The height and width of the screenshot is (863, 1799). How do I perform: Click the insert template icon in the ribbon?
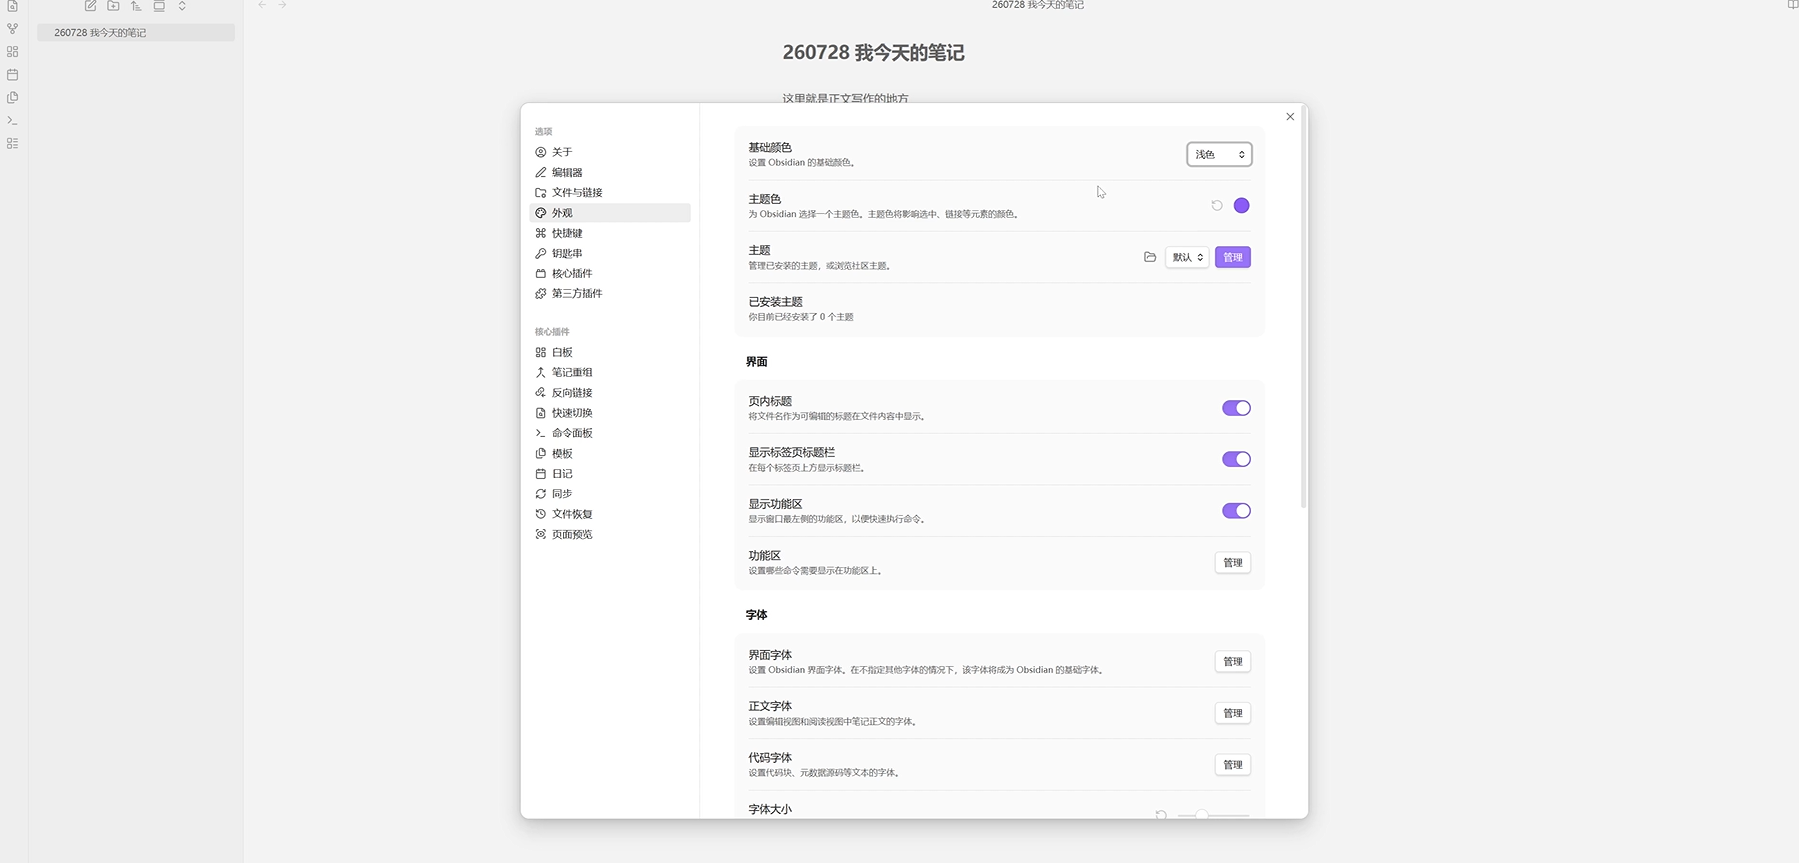click(x=12, y=98)
